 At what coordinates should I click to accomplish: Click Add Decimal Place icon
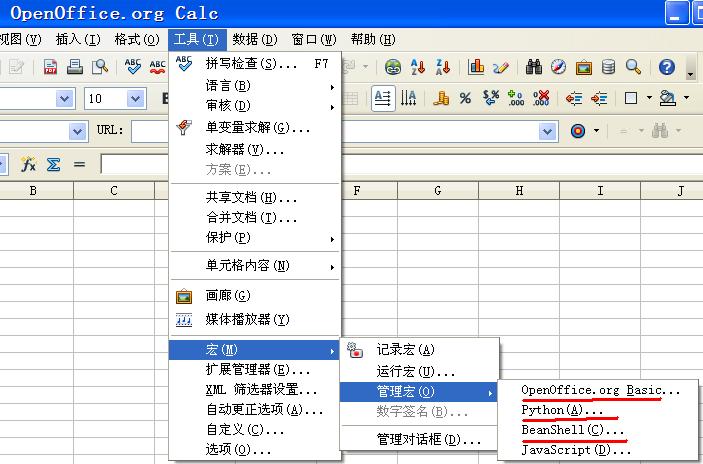[516, 98]
